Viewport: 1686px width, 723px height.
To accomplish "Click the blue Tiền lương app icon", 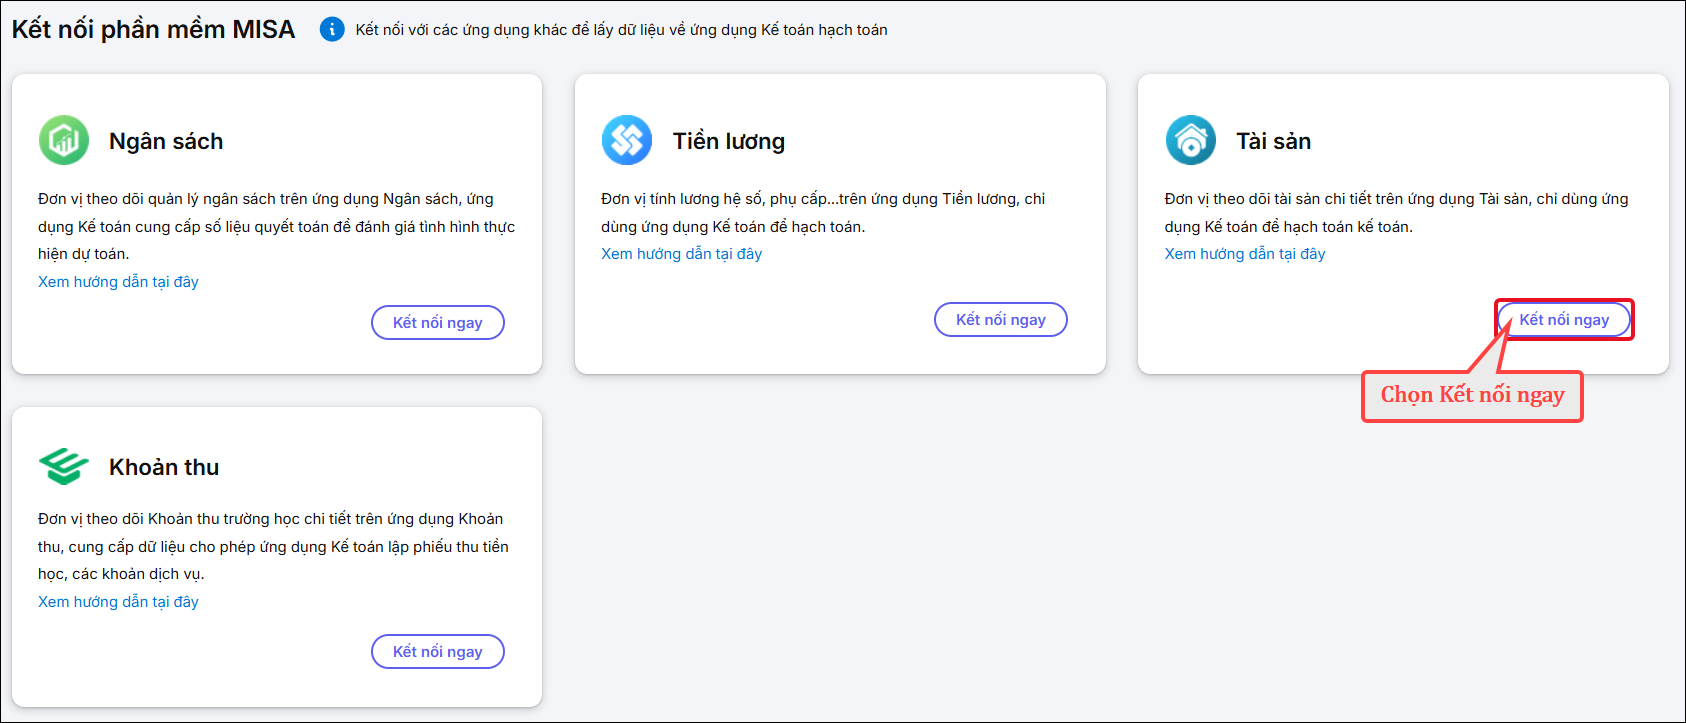I will [627, 140].
